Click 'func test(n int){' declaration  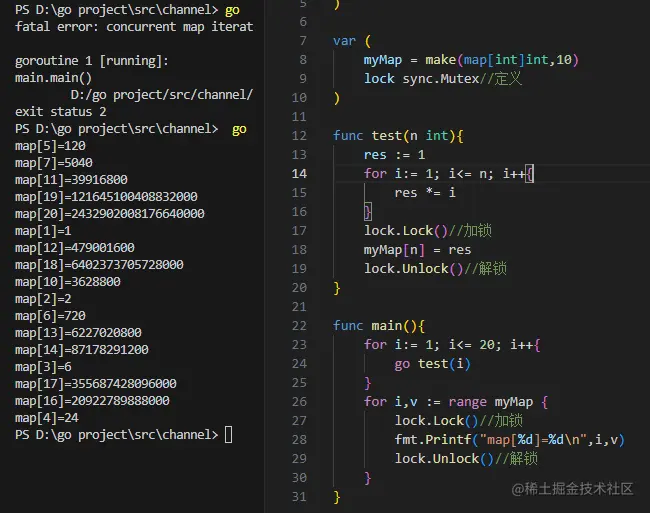[398, 136]
